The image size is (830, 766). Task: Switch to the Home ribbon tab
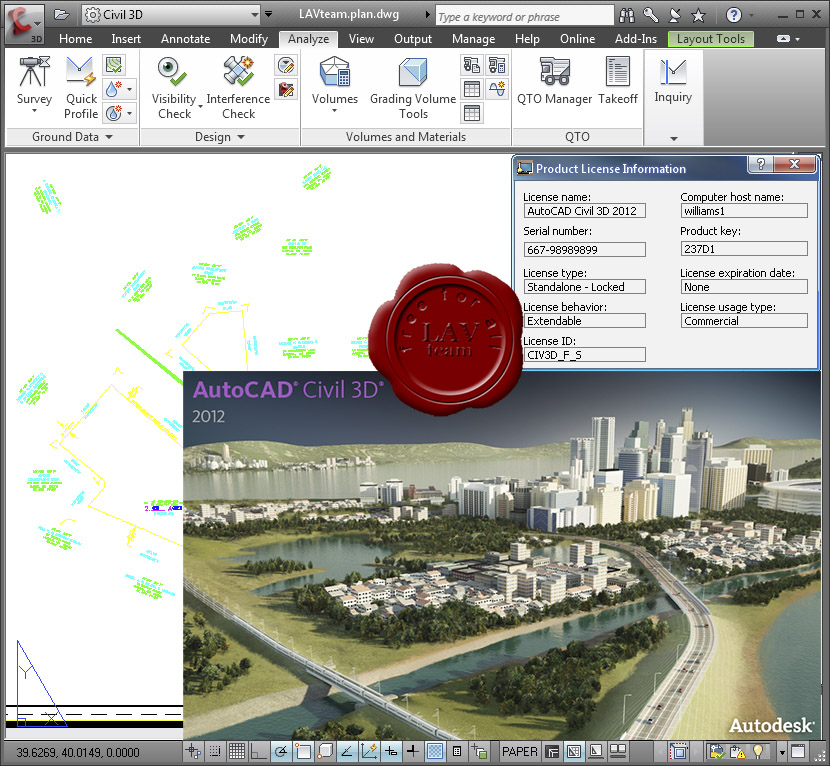tap(75, 39)
